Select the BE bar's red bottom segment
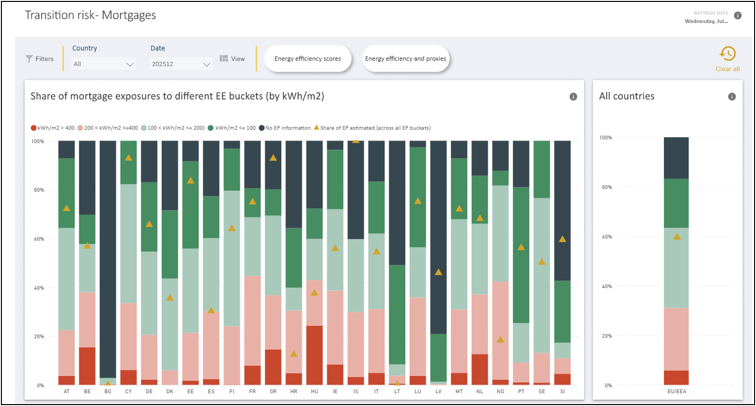This screenshot has height=406, width=756. pos(87,366)
